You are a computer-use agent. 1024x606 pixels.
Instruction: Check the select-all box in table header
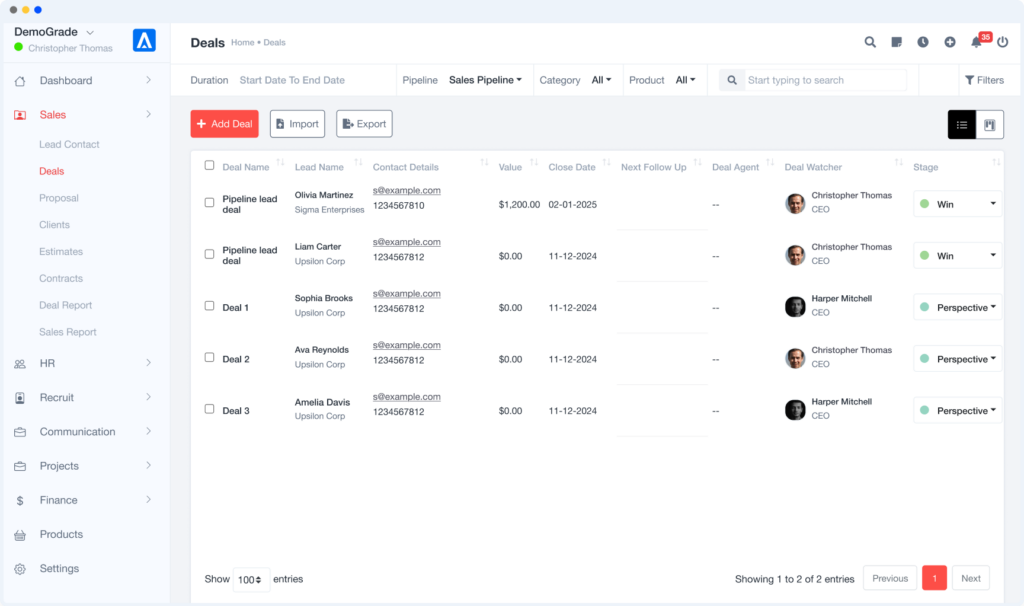click(x=208, y=165)
